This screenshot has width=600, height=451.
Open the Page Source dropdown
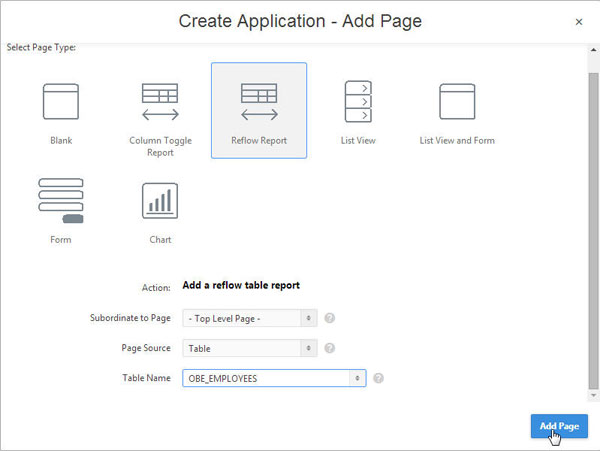(250, 348)
